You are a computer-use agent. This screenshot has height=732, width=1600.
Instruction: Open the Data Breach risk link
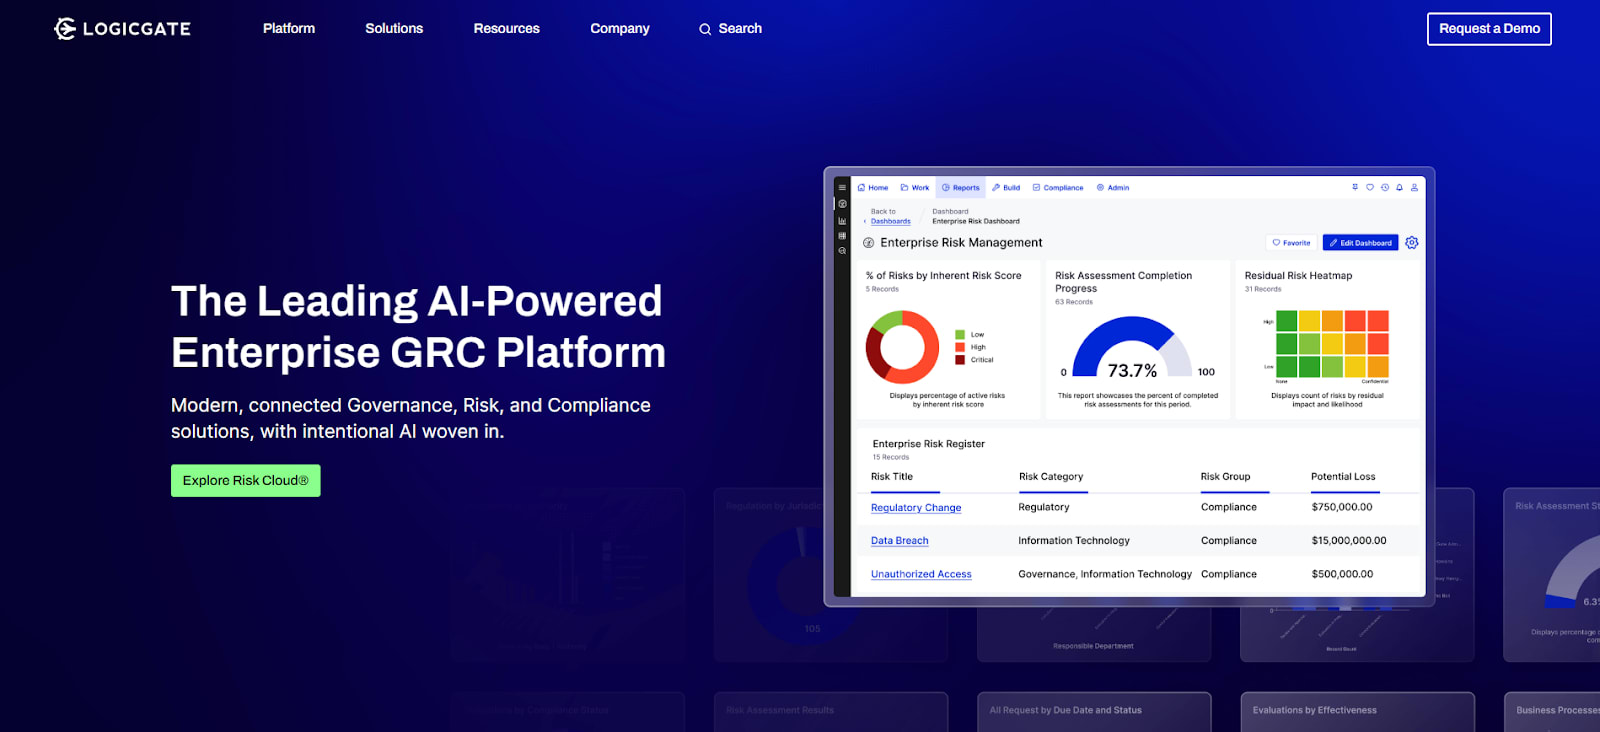point(900,541)
